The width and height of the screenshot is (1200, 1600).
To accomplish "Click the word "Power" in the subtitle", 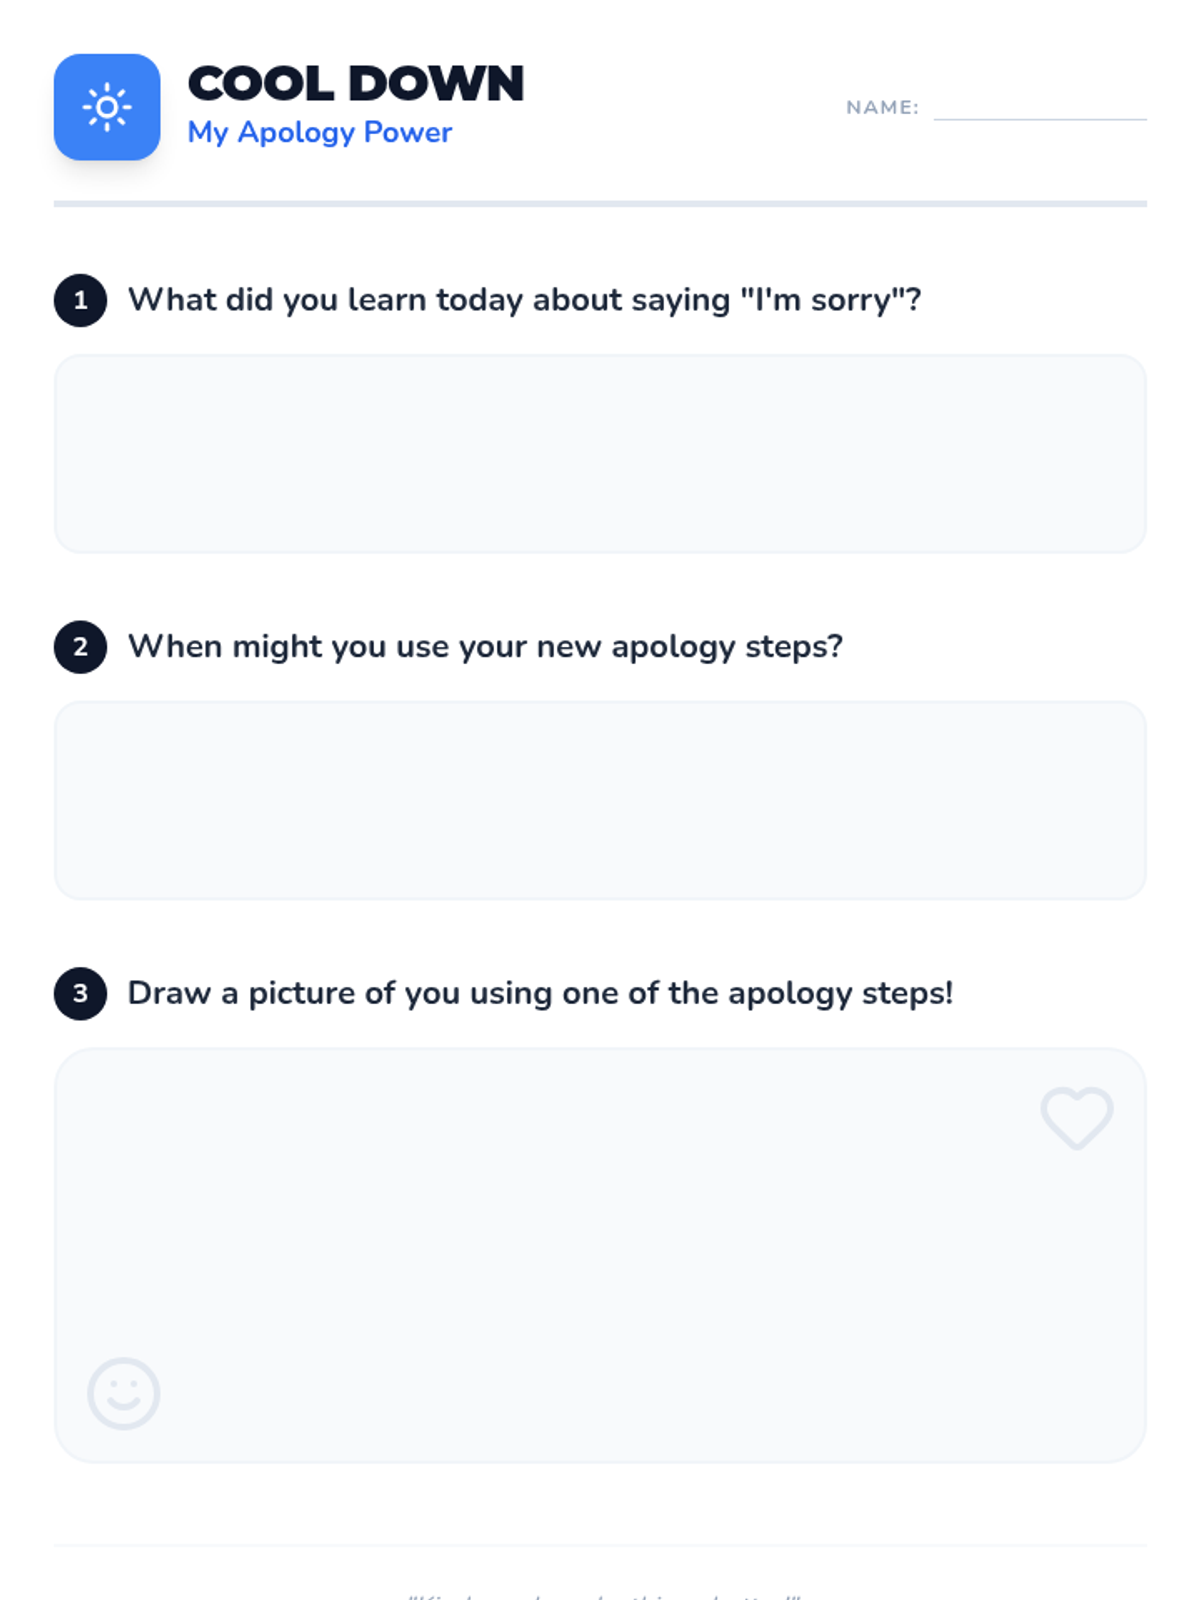I will click(x=407, y=132).
